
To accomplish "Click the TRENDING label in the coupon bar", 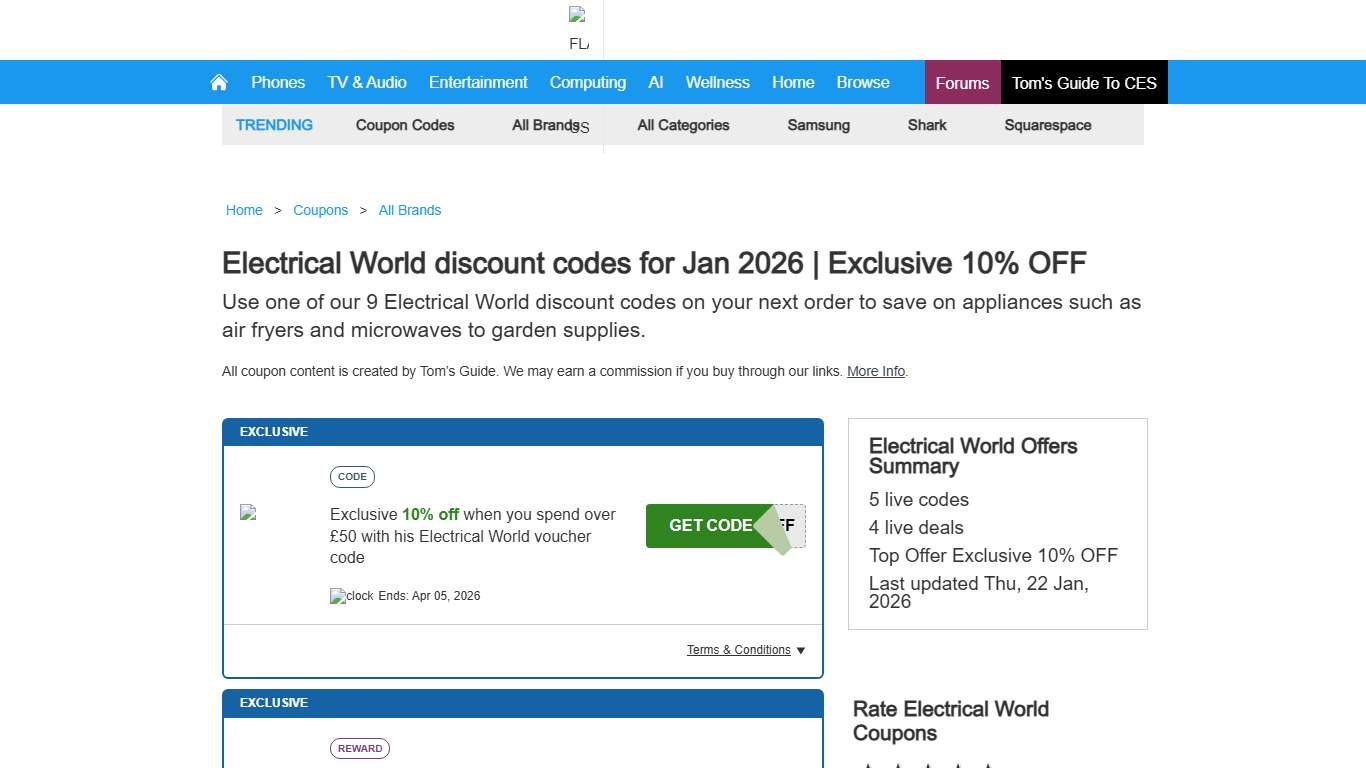I will point(274,125).
